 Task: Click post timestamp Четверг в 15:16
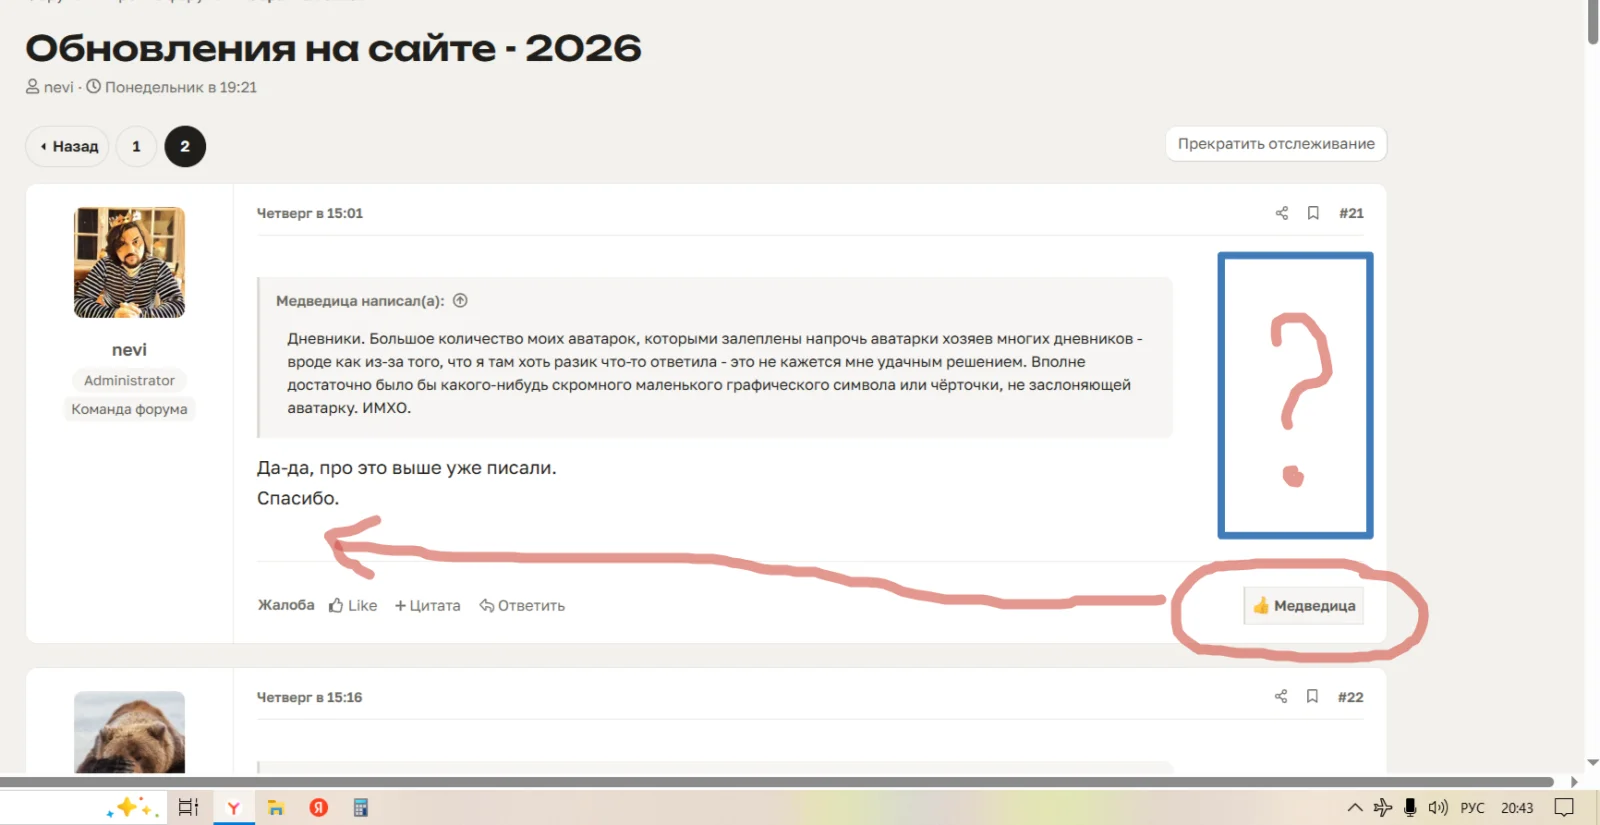[310, 697]
